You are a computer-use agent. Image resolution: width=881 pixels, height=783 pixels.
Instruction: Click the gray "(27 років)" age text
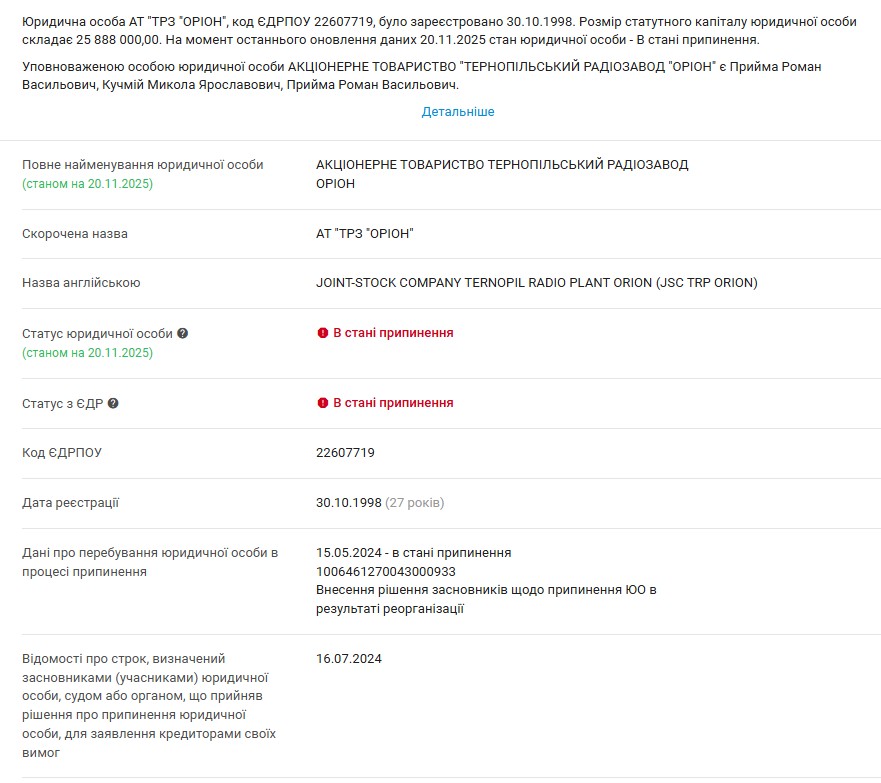pyautogui.click(x=415, y=503)
